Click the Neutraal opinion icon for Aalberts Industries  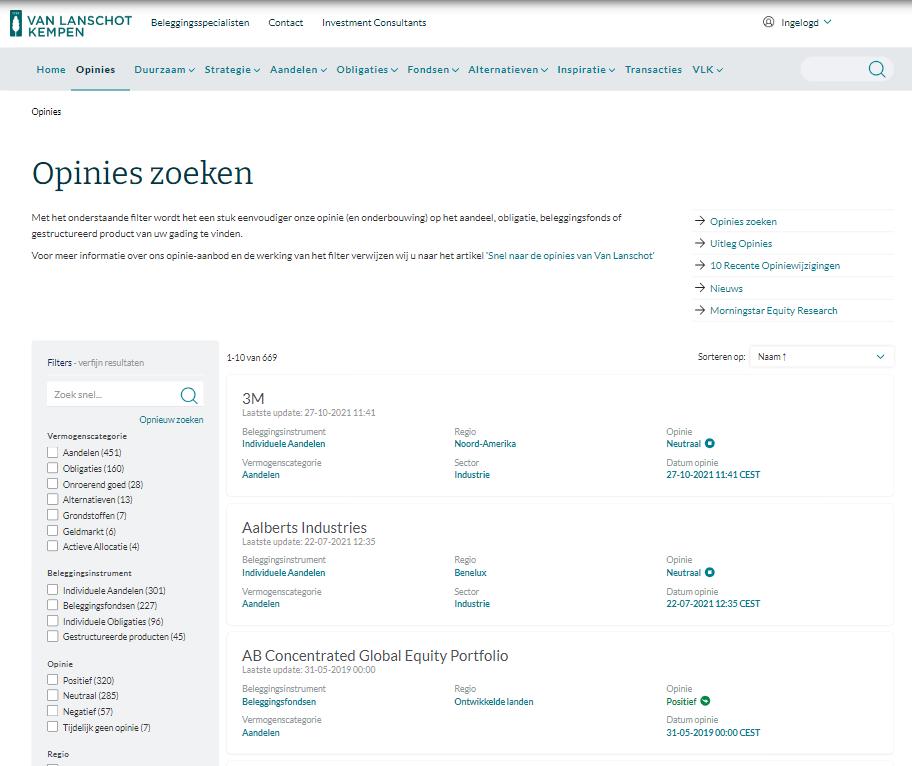point(710,572)
